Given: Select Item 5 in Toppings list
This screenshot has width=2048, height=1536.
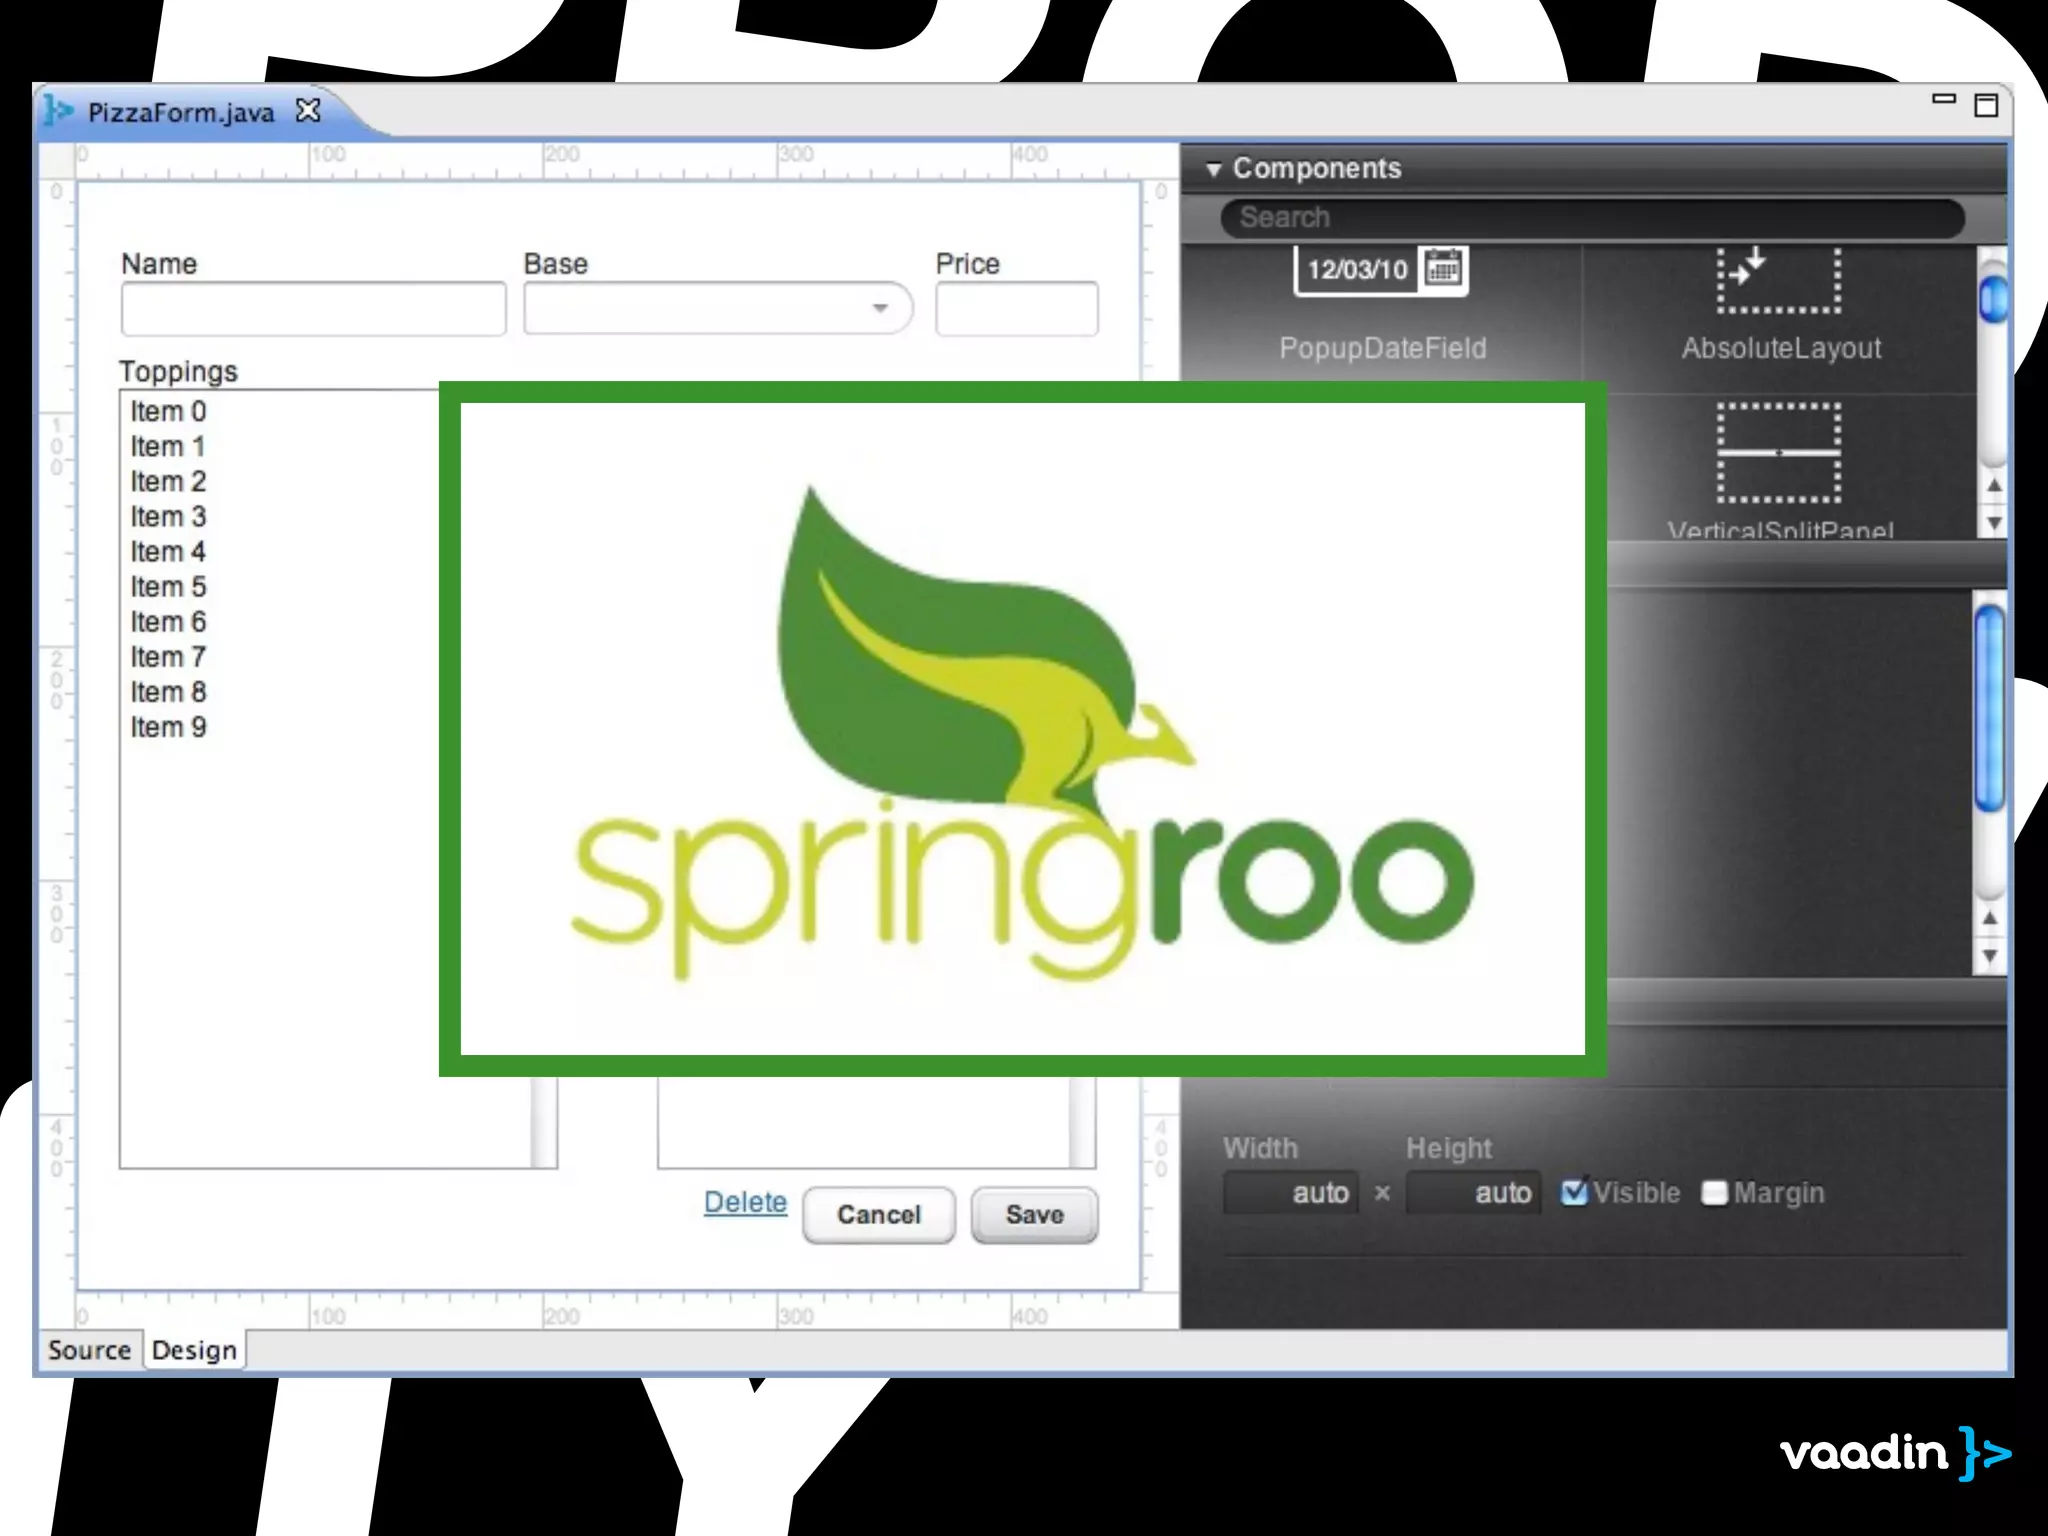Looking at the screenshot, I should [x=168, y=586].
